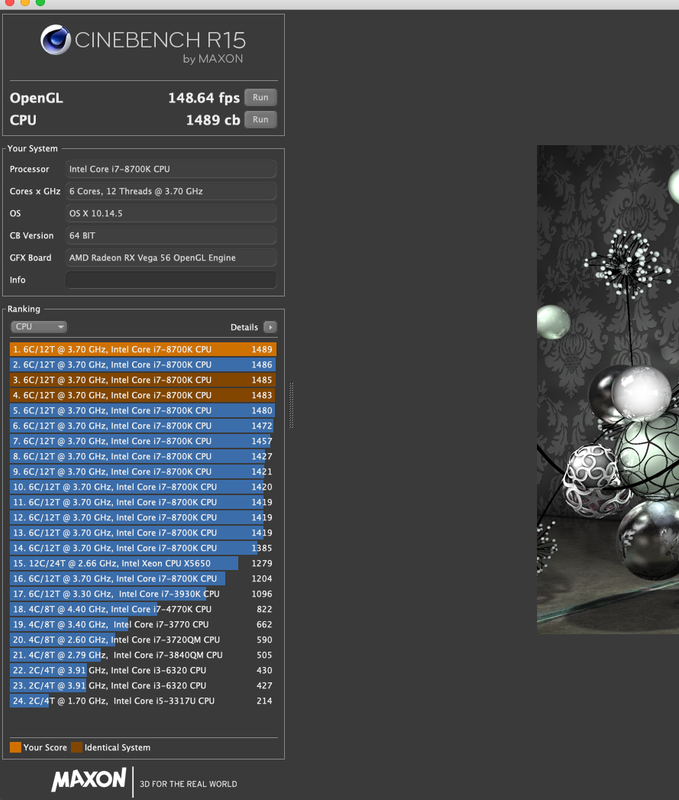The image size is (679, 800).
Task: Select the i3-6320 row scoring 430
Action: pyautogui.click(x=143, y=671)
